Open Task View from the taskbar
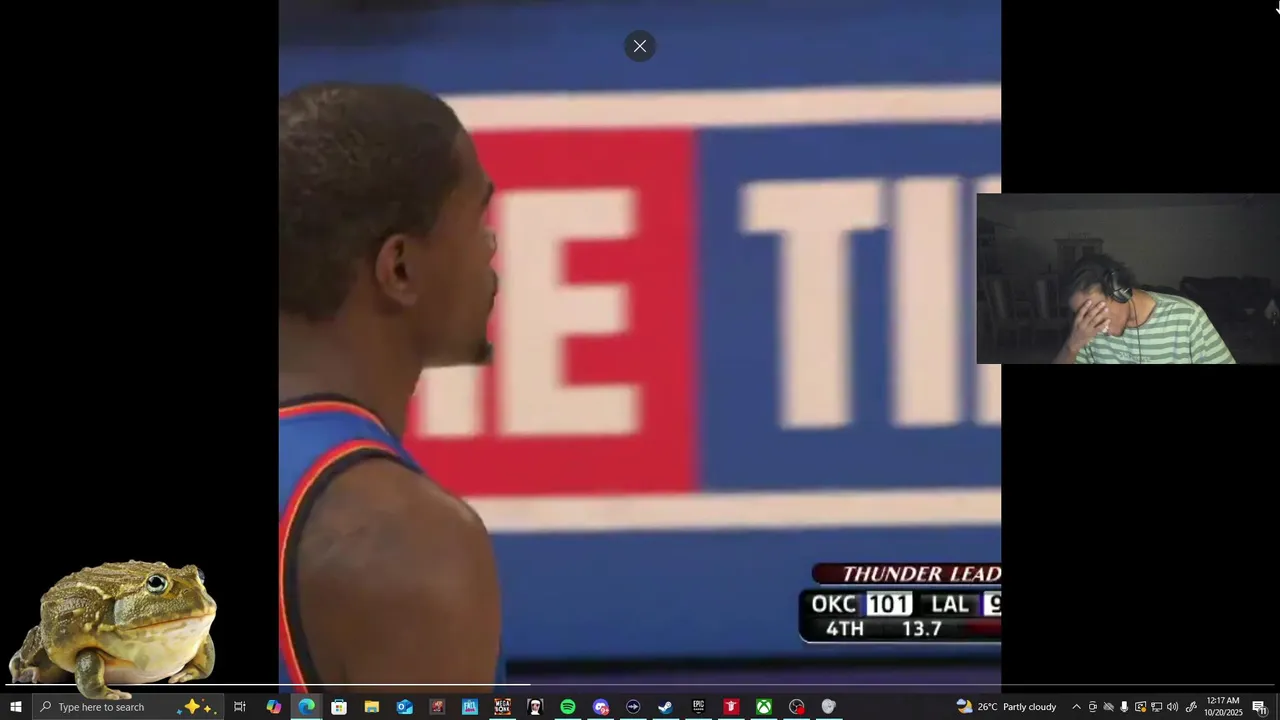 pyautogui.click(x=240, y=707)
